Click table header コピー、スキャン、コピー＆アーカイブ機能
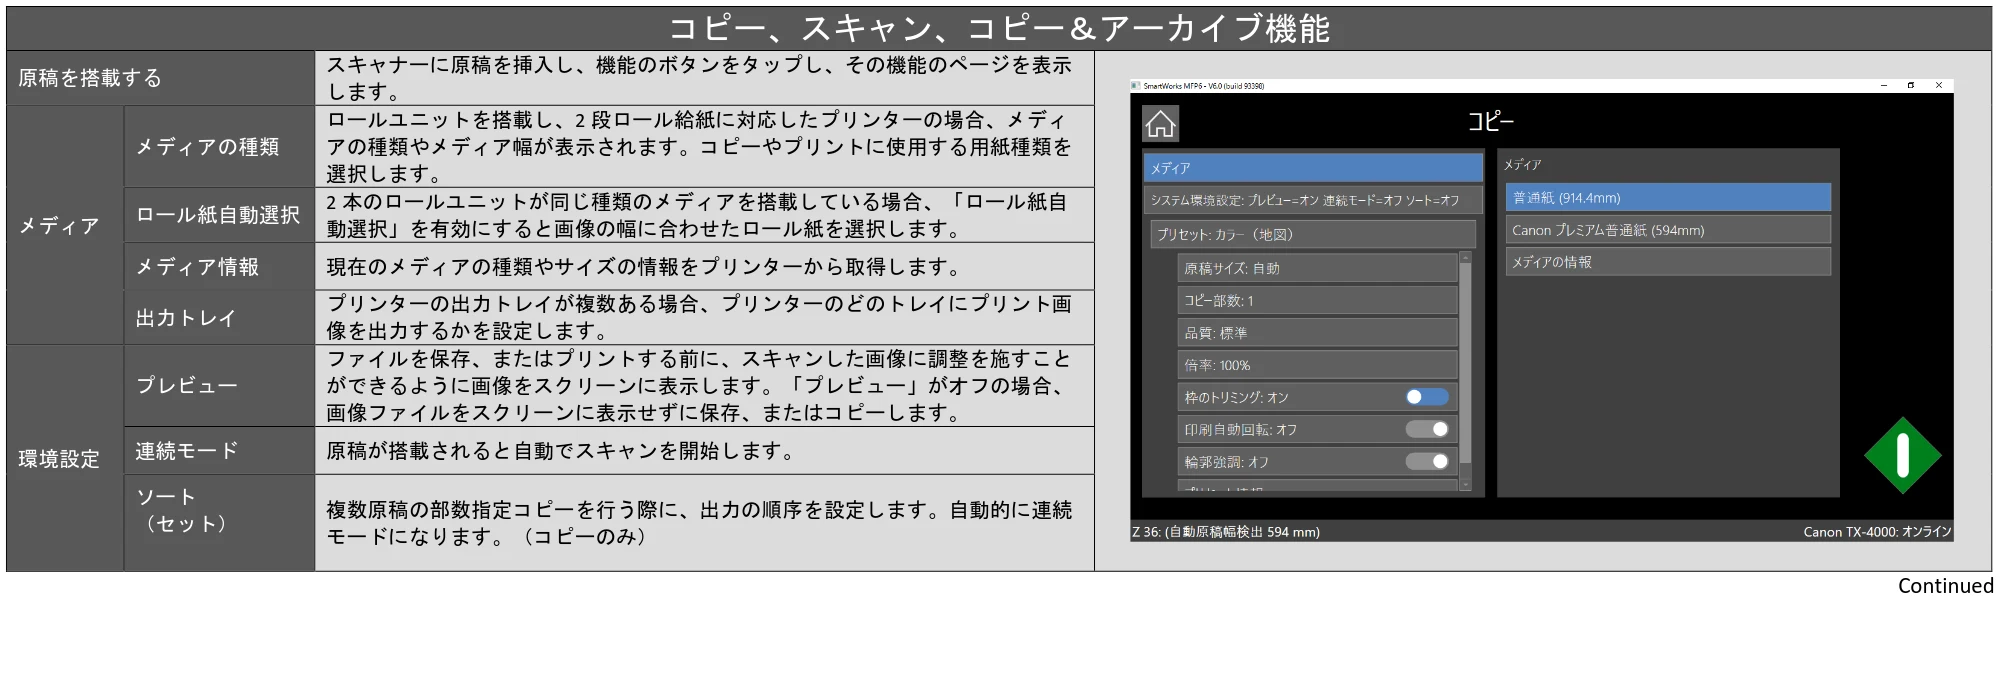 (998, 29)
